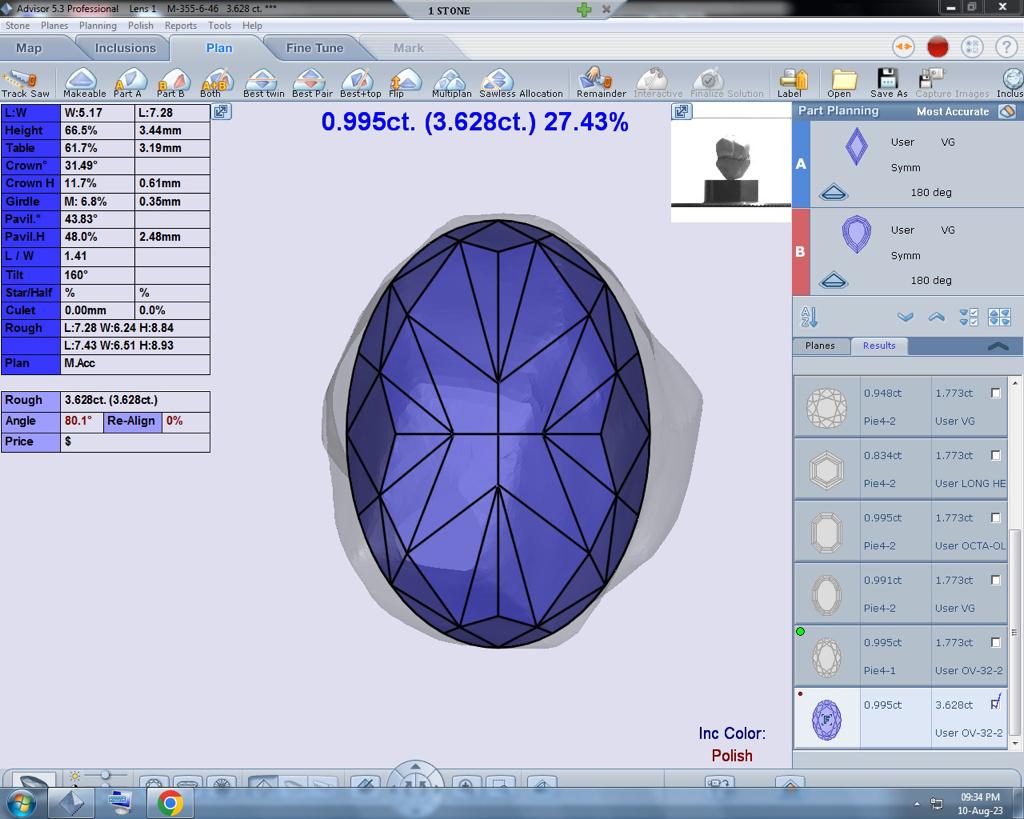Switch to the Inclusions tab
The height and width of the screenshot is (819, 1024).
pyautogui.click(x=125, y=48)
